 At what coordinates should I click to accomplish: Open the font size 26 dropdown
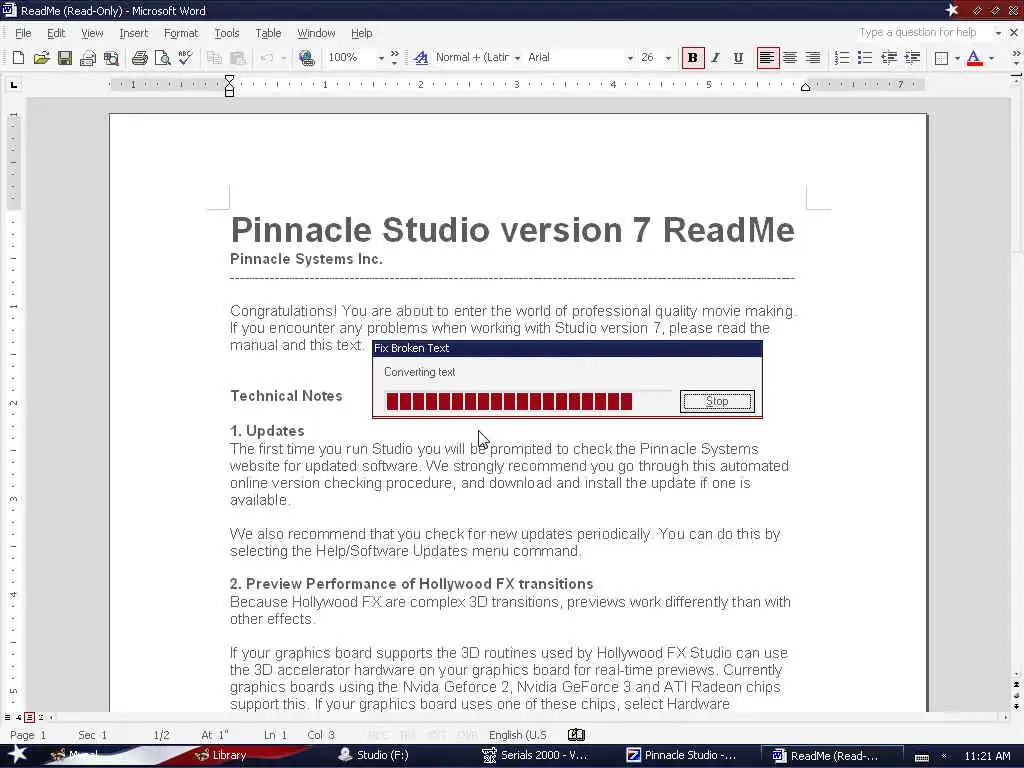coord(668,58)
